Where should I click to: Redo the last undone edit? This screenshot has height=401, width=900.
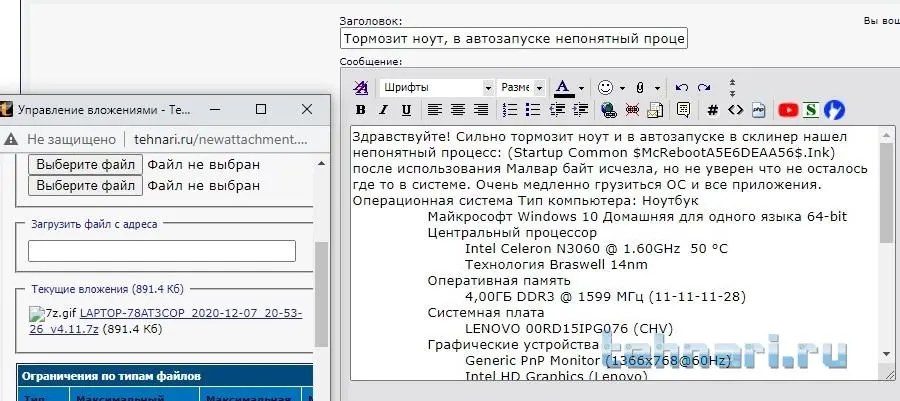pos(704,88)
